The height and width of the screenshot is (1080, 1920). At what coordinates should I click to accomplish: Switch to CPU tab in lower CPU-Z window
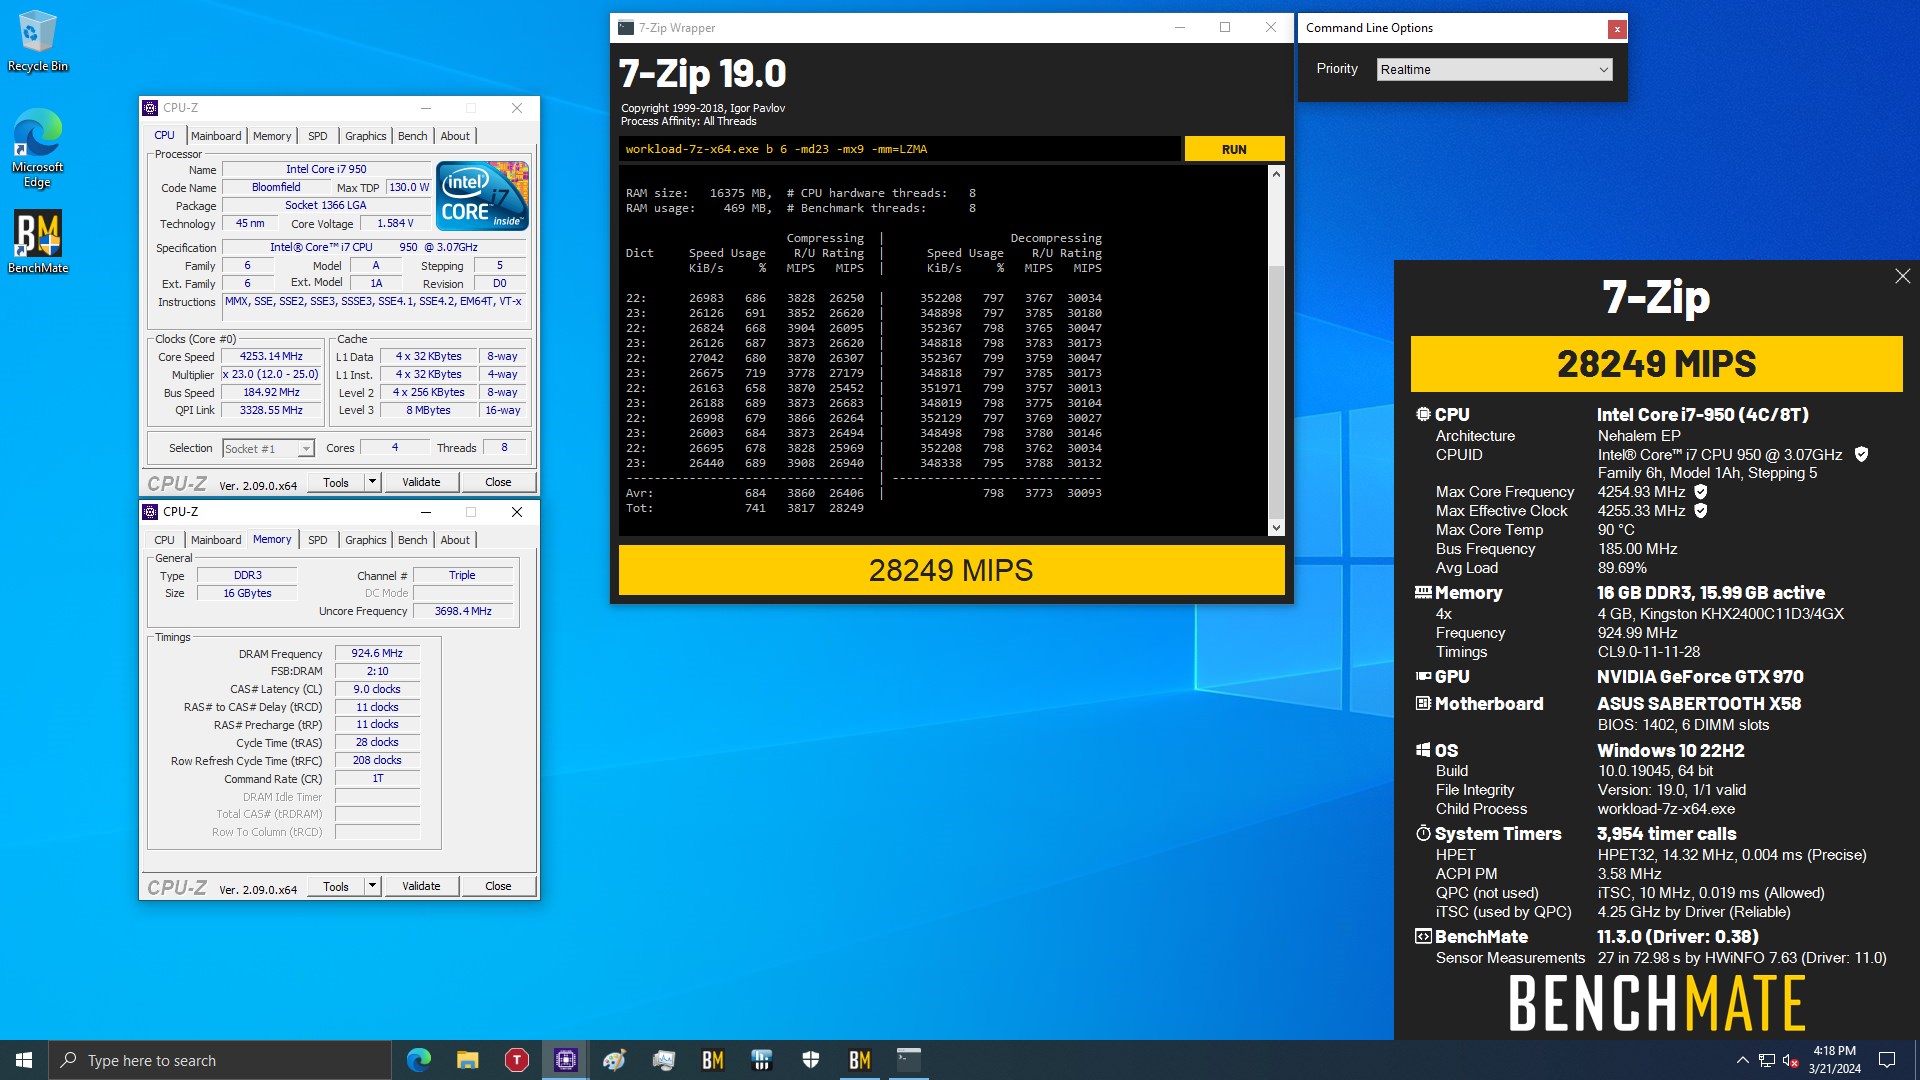tap(164, 540)
